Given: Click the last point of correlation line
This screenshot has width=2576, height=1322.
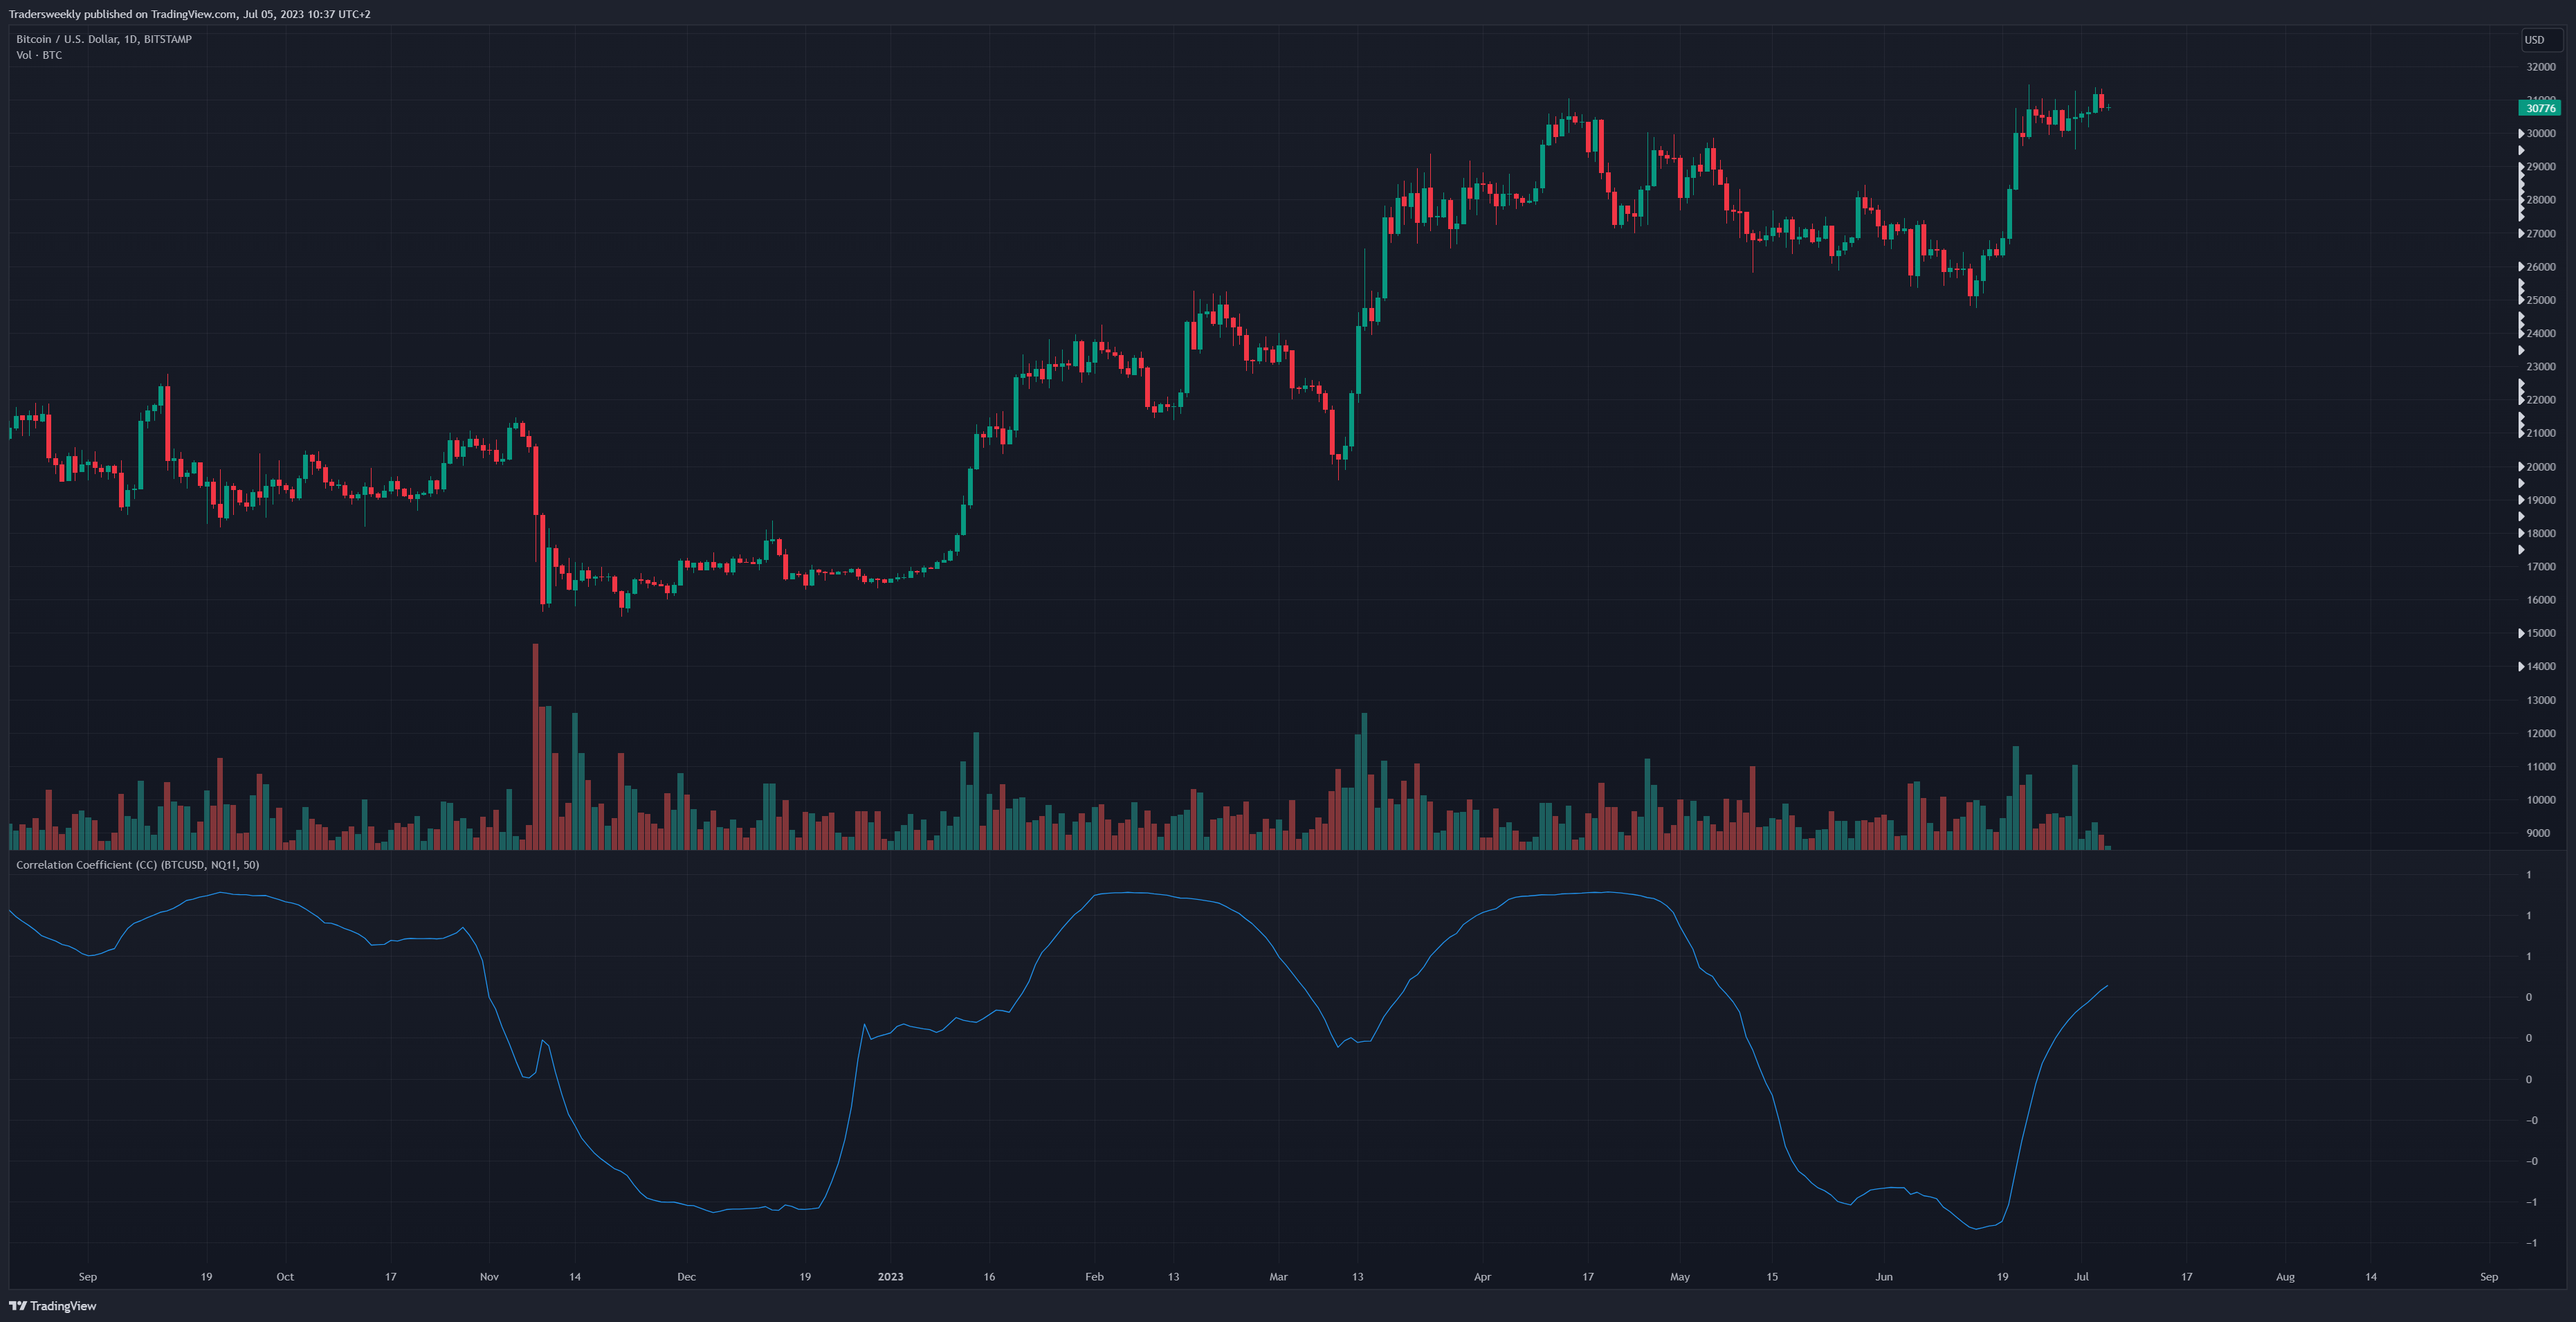Looking at the screenshot, I should 2107,986.
